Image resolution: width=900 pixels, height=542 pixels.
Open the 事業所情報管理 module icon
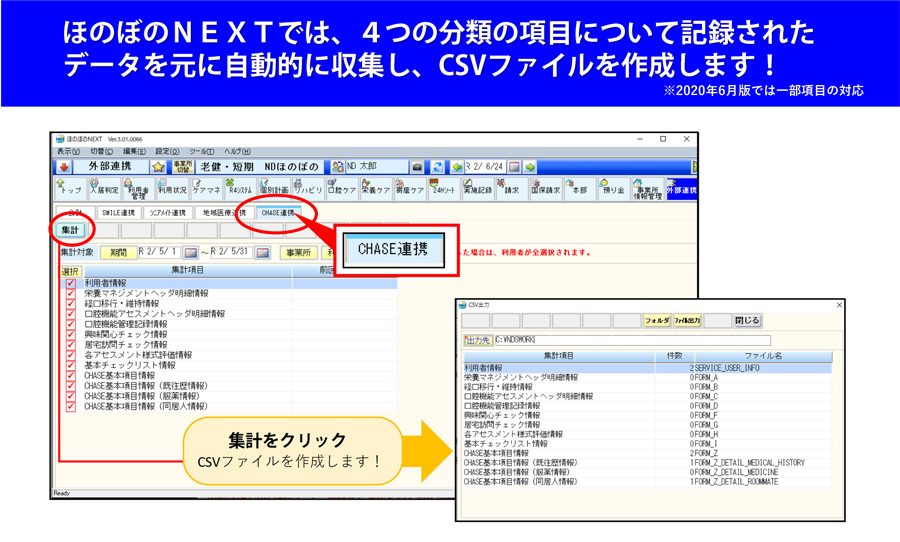tap(647, 189)
